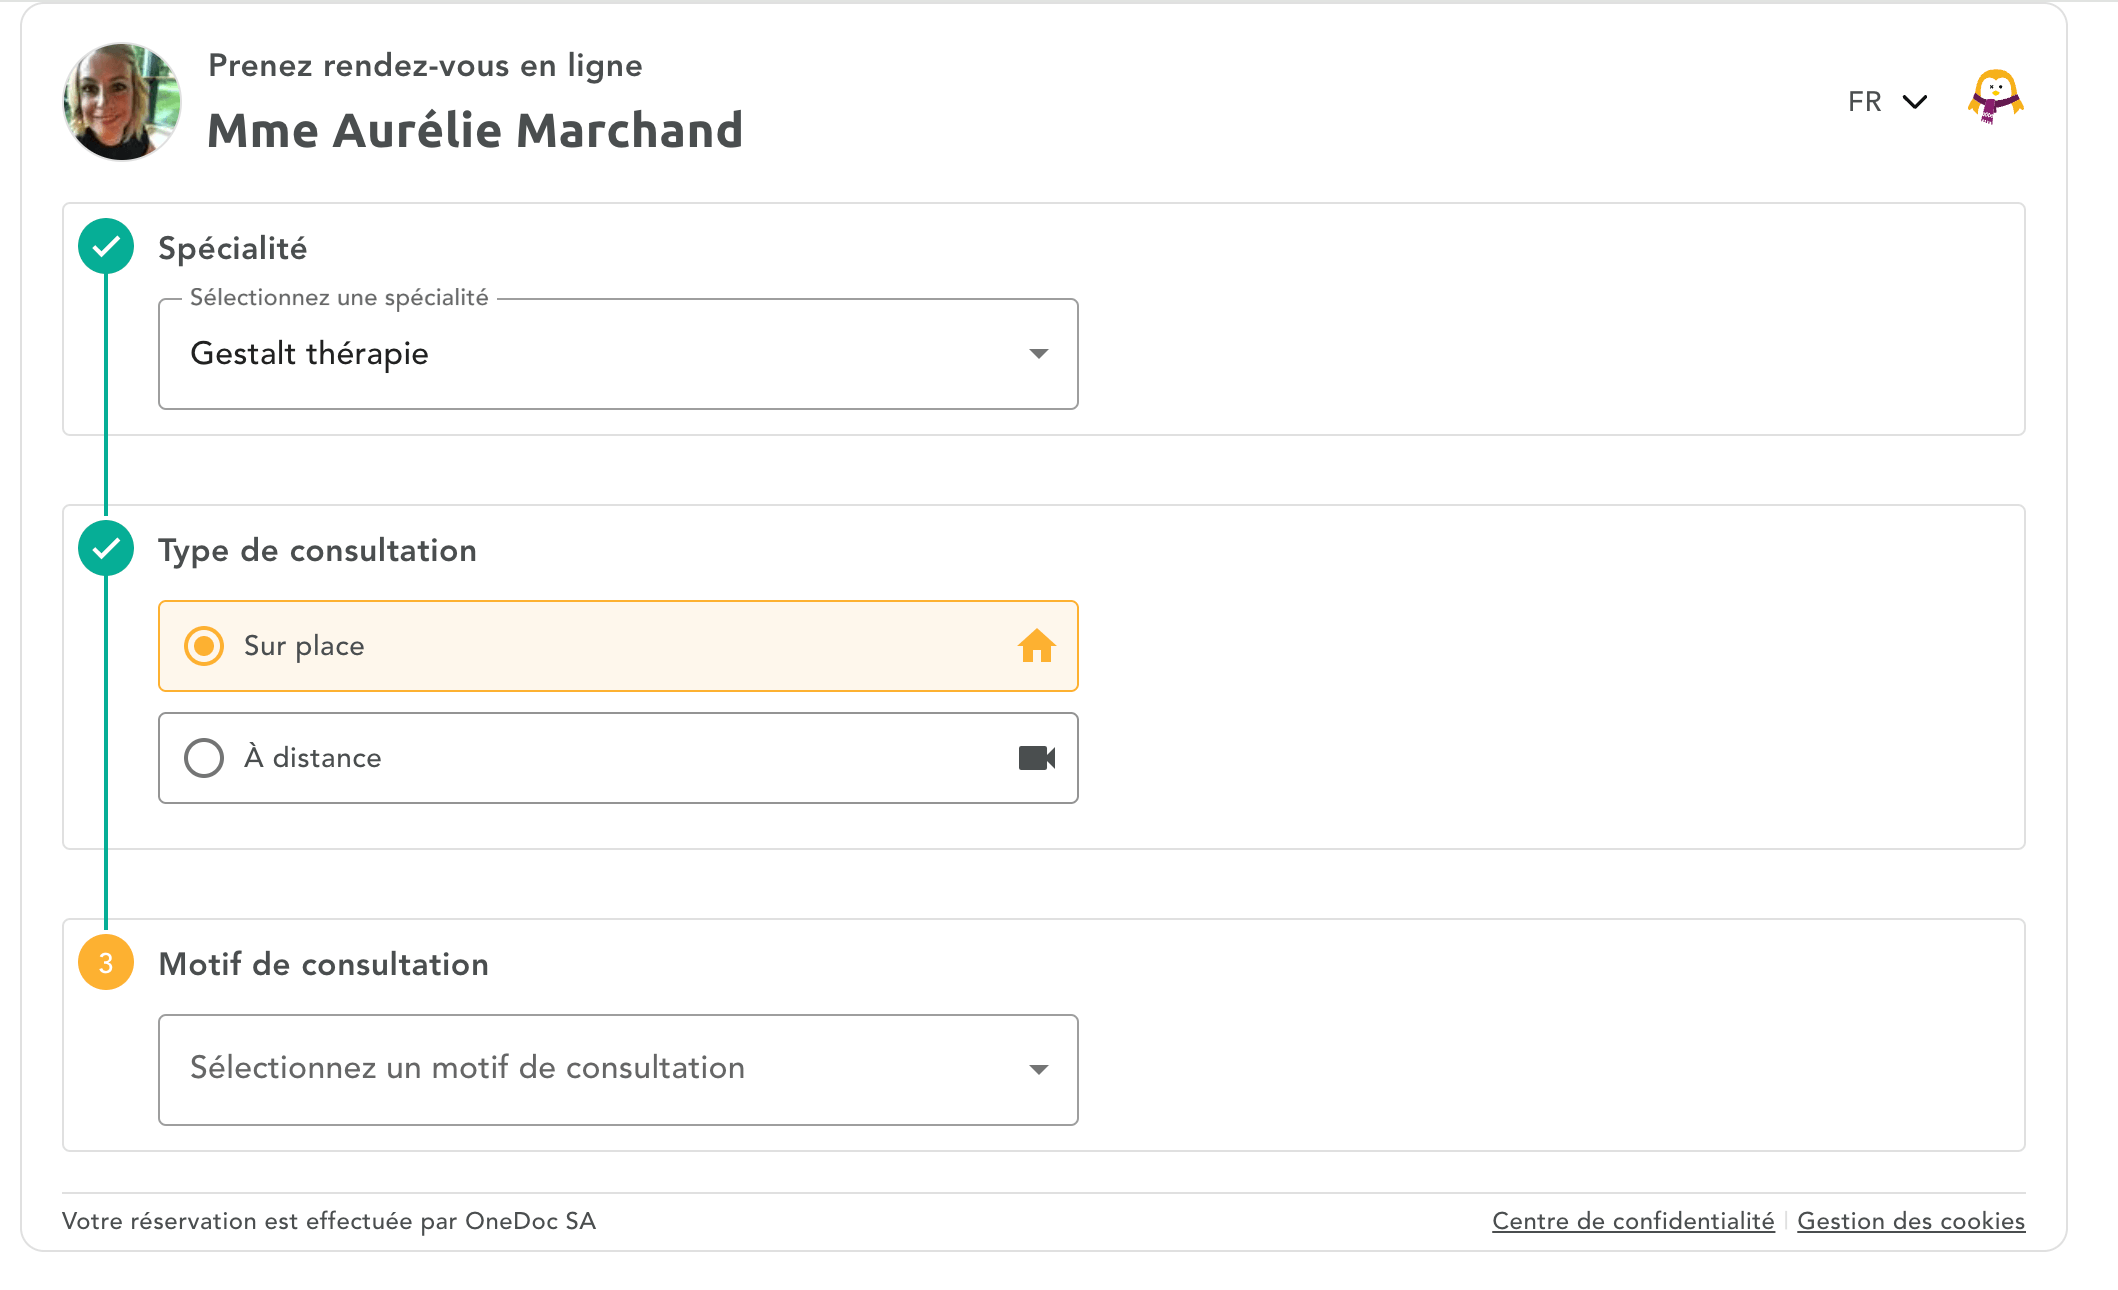Open the Gestalt thérapie specialty dropdown
2118x1290 pixels.
[600, 354]
